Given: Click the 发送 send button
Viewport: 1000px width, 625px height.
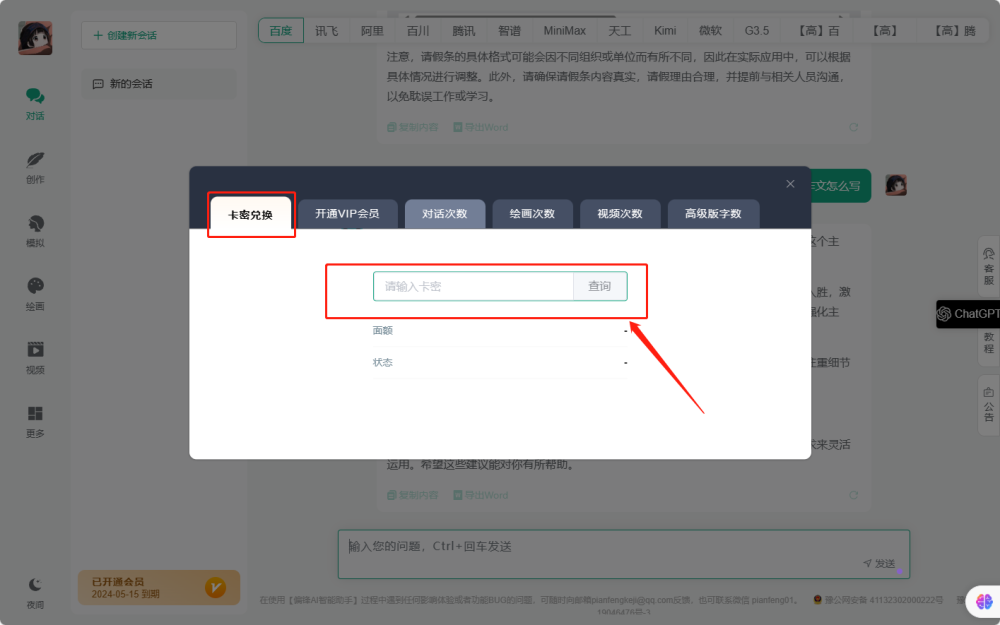Looking at the screenshot, I should [879, 563].
